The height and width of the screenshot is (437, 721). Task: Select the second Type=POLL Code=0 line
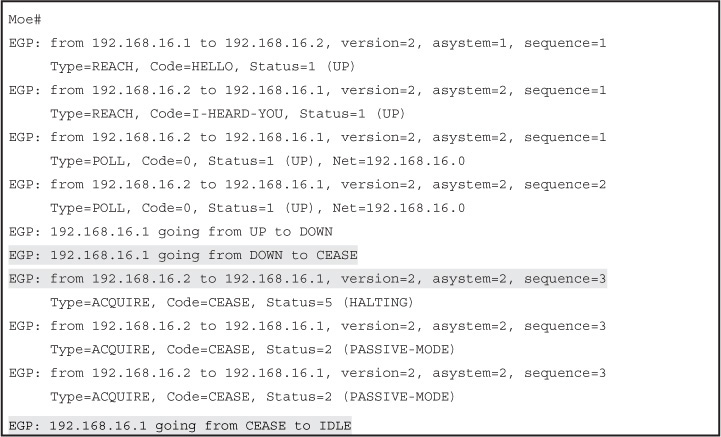(258, 208)
